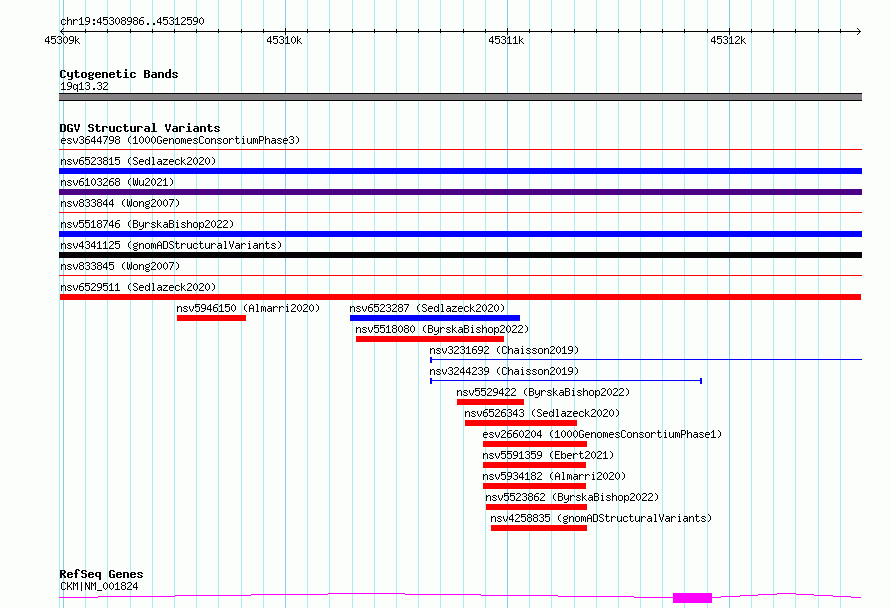Viewport: 890px width, 608px height.
Task: Click the nsv5529422 (ByrskaBishop2022) label
Action: (543, 392)
